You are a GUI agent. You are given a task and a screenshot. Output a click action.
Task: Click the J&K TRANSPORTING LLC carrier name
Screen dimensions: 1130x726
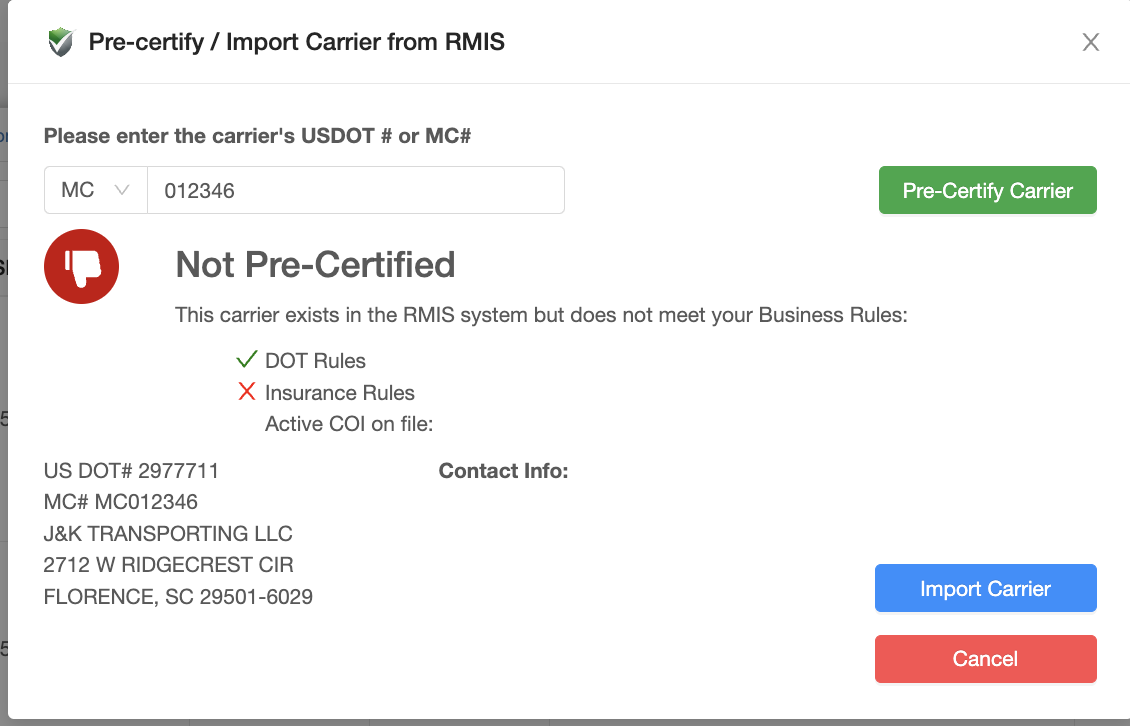pos(168,534)
